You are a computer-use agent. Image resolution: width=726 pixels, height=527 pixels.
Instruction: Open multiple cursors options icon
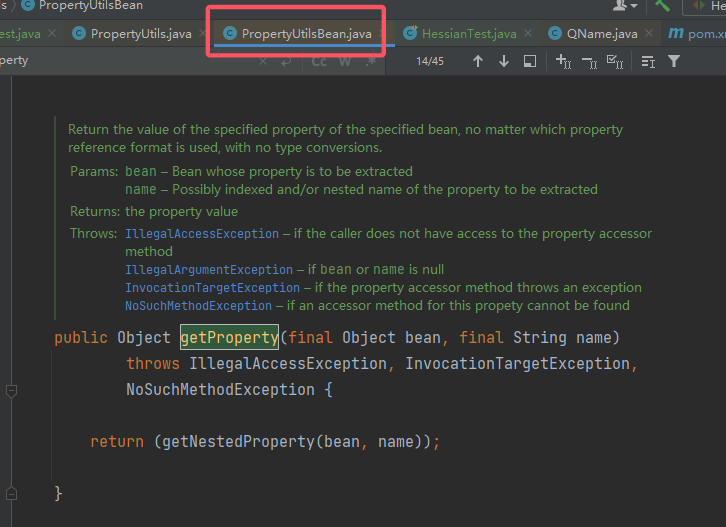pyautogui.click(x=648, y=61)
